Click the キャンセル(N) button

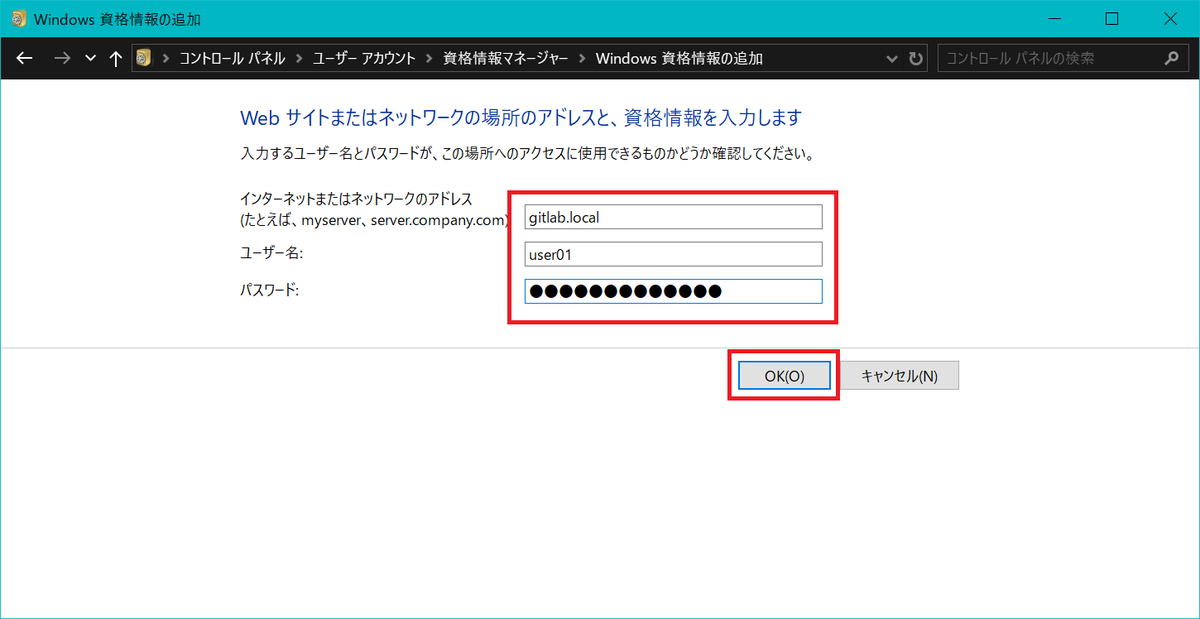[899, 375]
